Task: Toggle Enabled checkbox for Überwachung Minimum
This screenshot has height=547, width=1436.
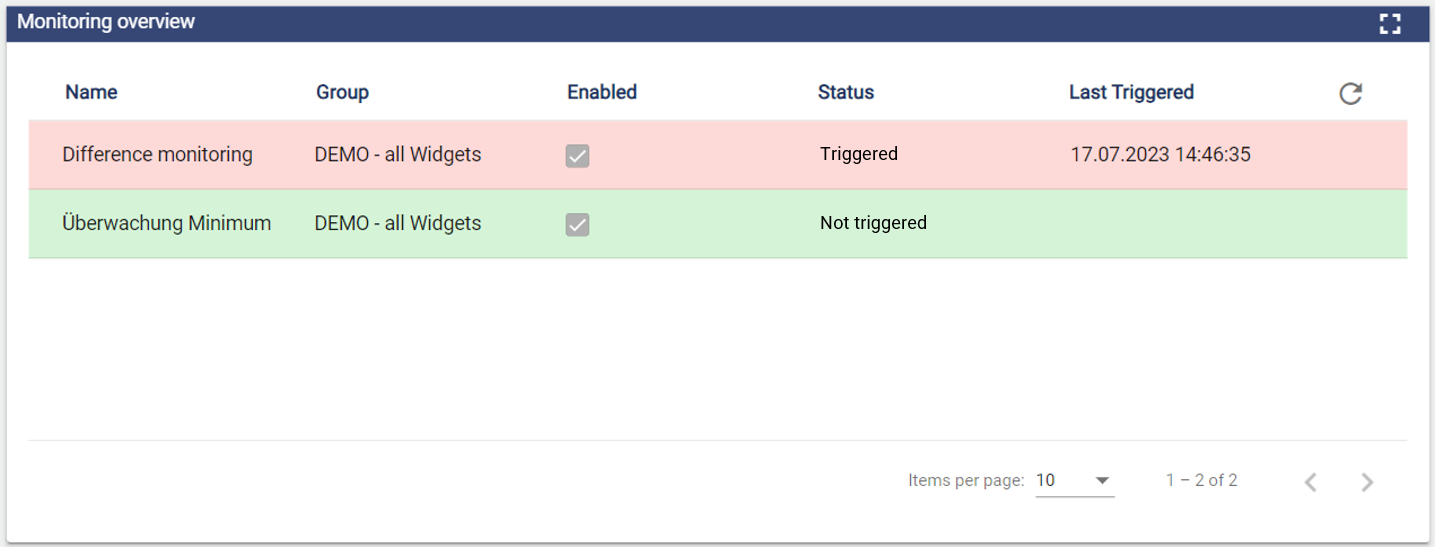Action: 577,224
